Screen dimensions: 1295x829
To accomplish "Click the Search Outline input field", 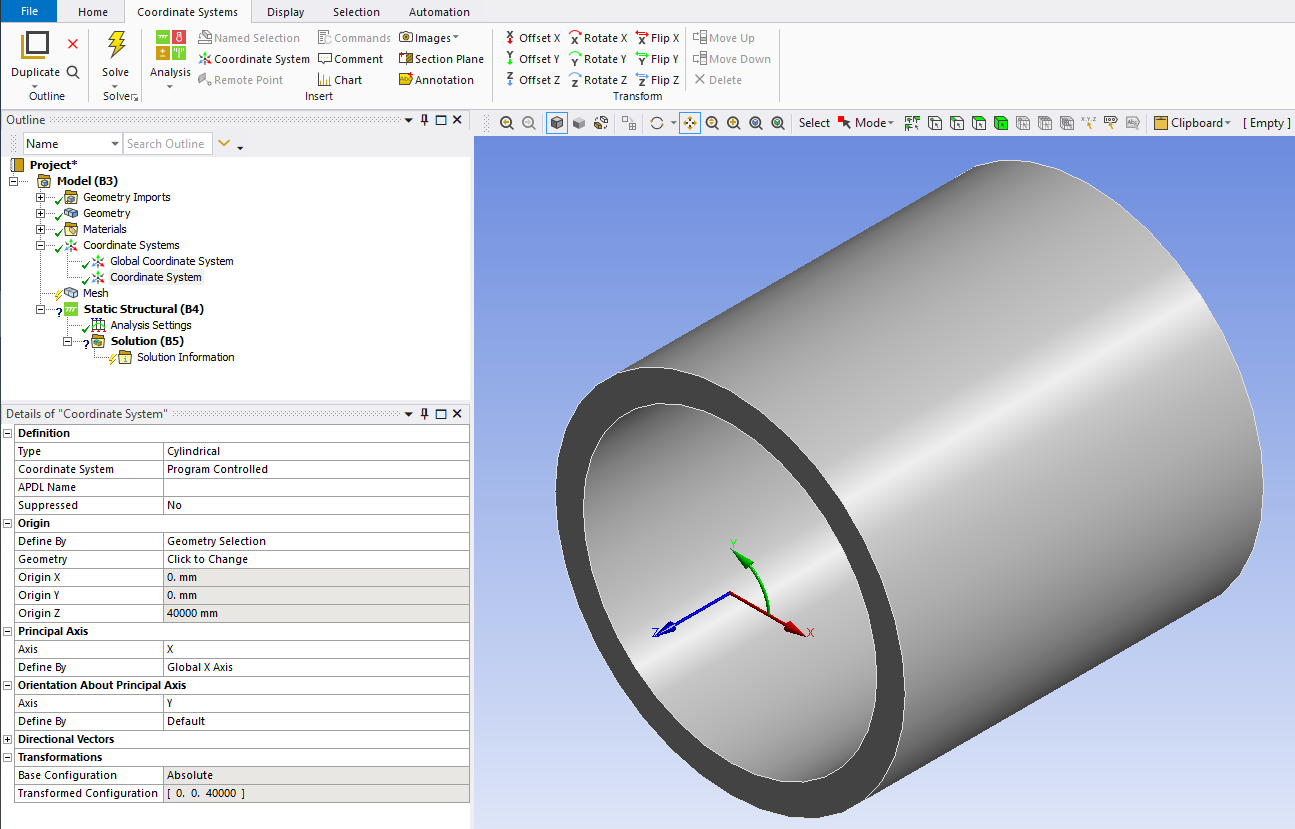I will point(167,144).
